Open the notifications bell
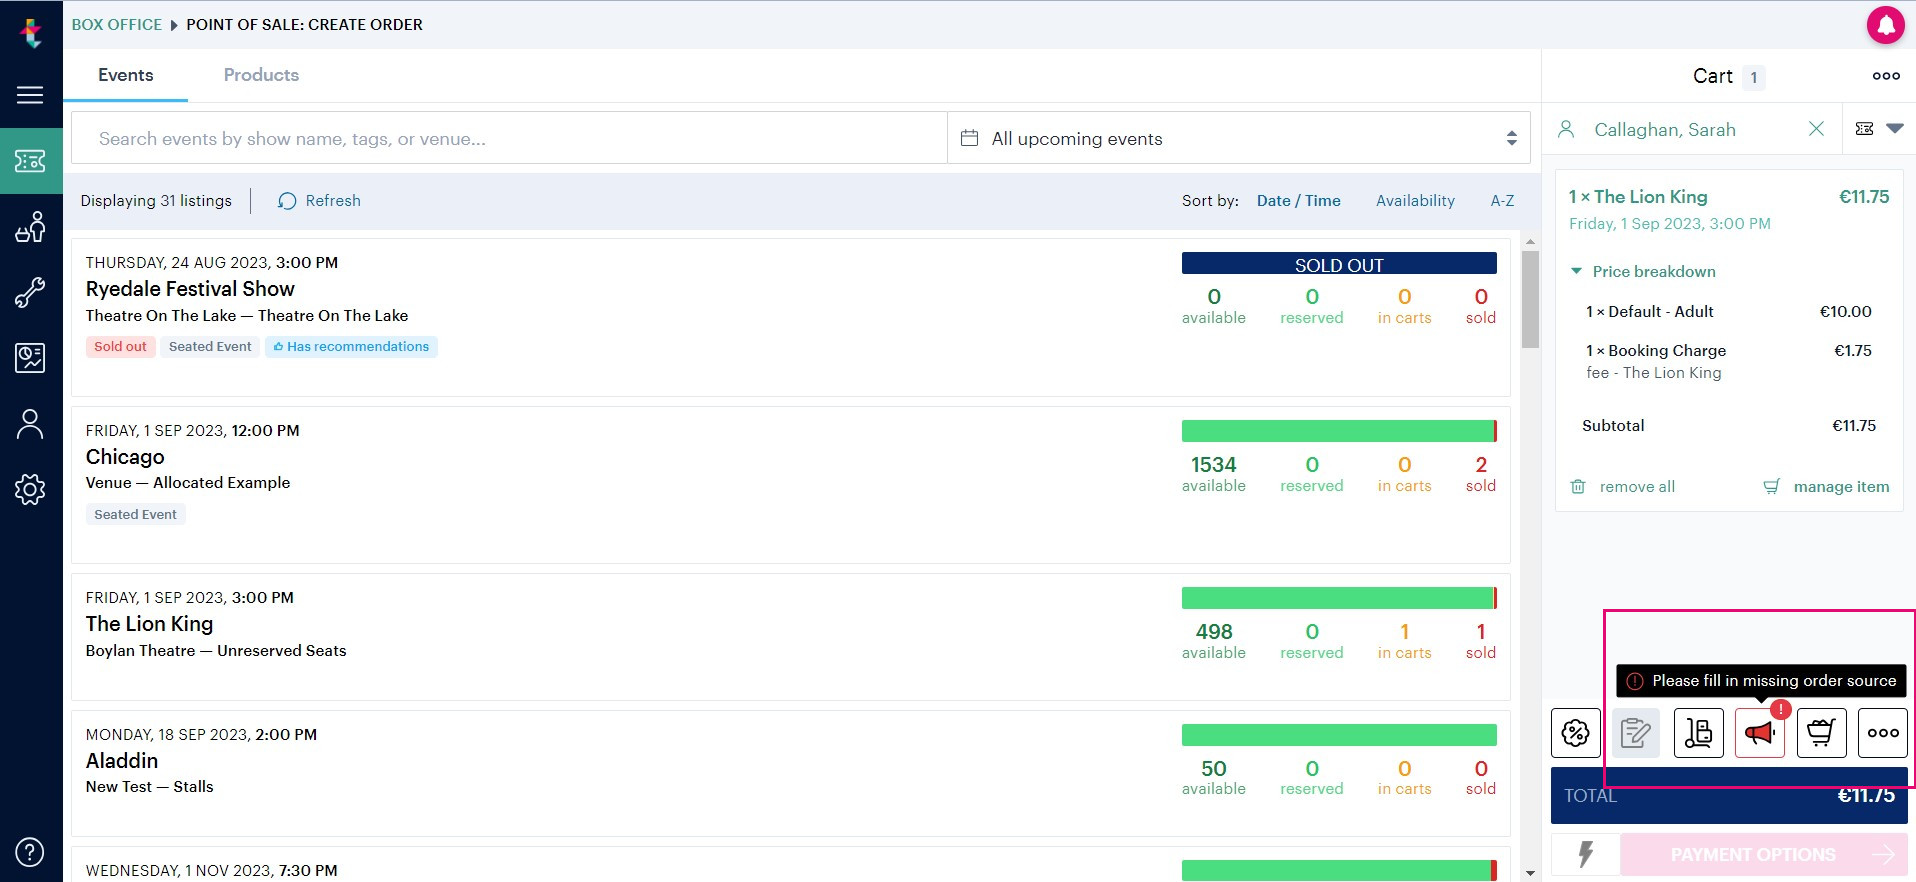 pos(1885,25)
